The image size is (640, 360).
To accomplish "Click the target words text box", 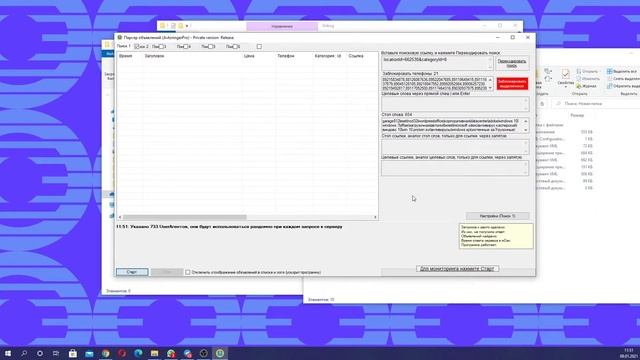I will point(455,104).
